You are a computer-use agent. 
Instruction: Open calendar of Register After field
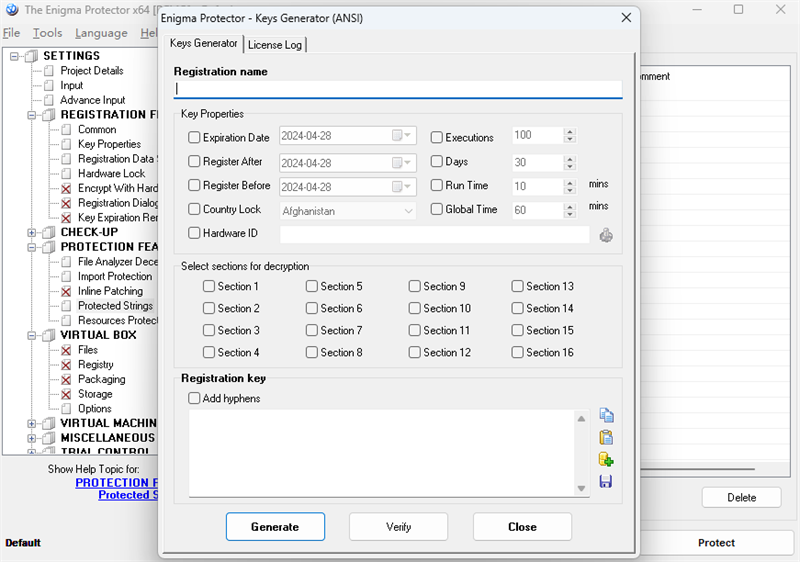point(402,163)
